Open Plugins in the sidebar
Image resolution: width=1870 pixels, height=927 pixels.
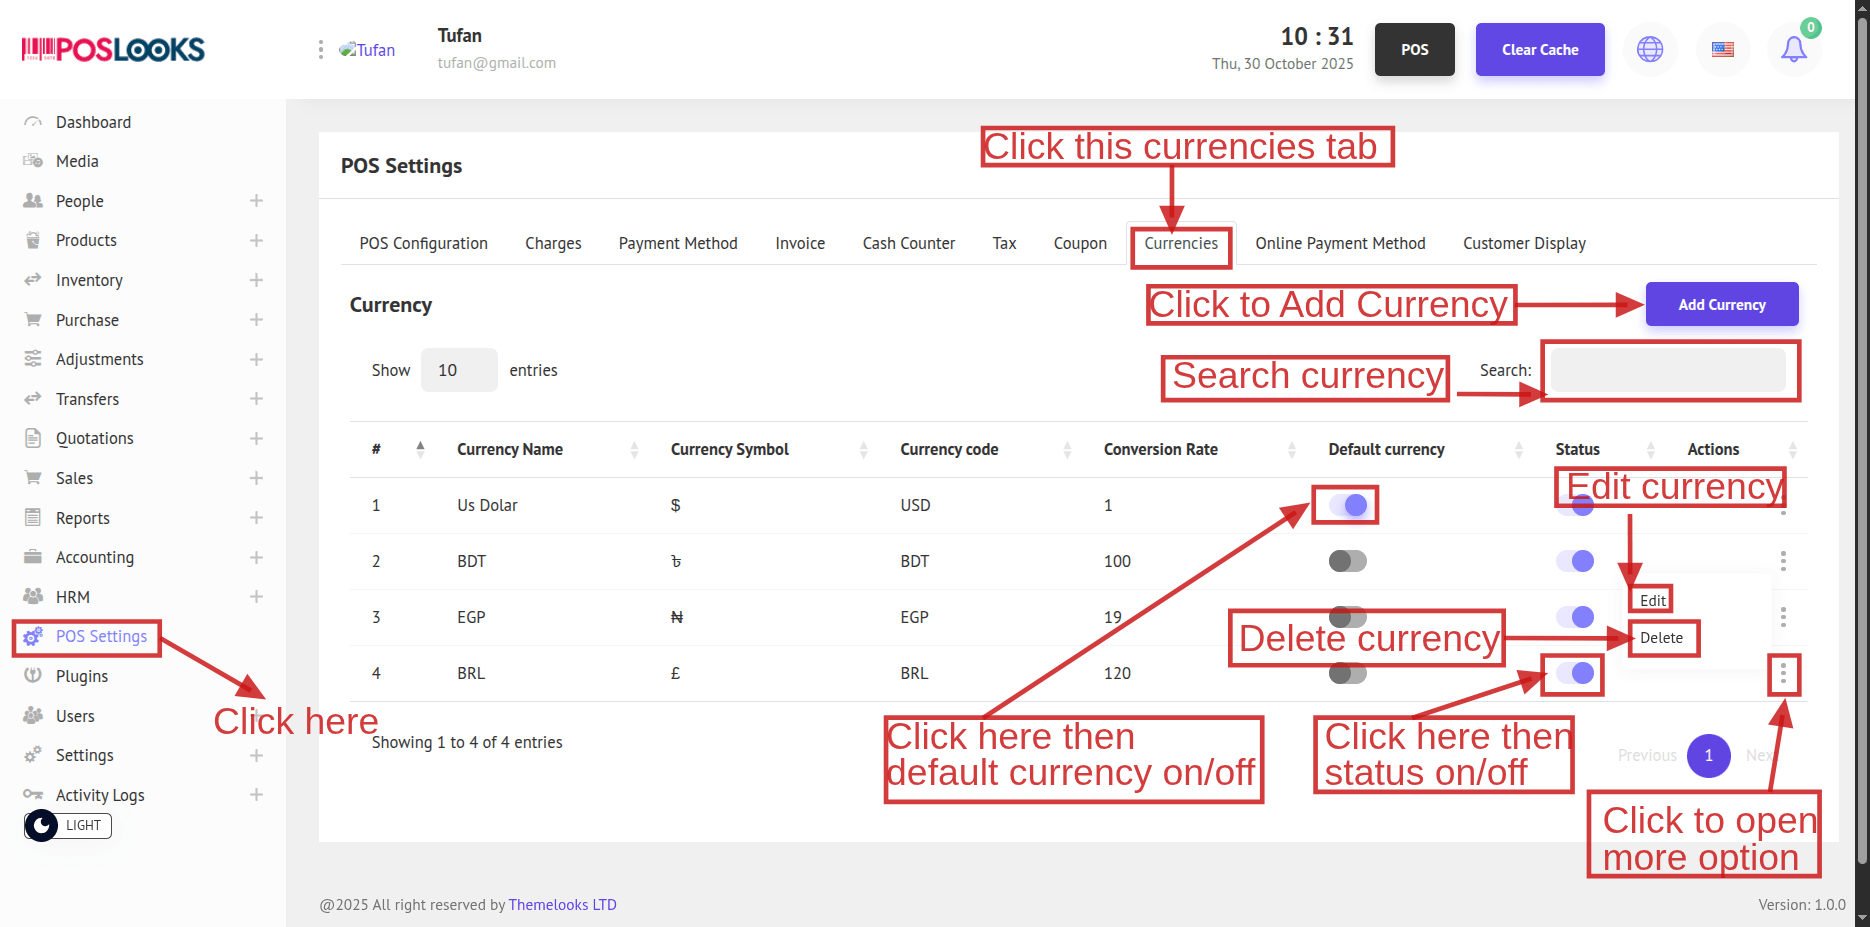[81, 676]
